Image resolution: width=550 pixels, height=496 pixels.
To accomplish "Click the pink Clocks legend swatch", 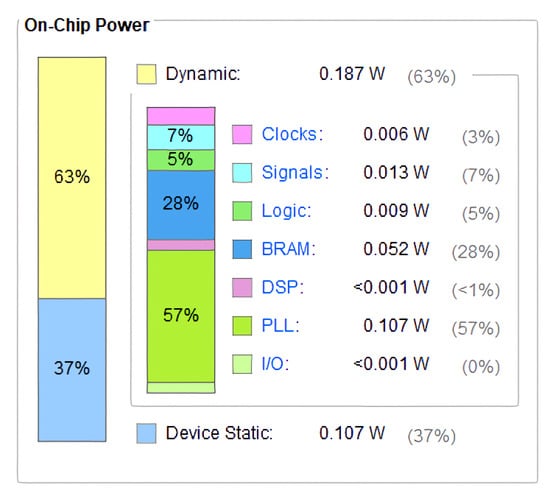I will pos(242,134).
